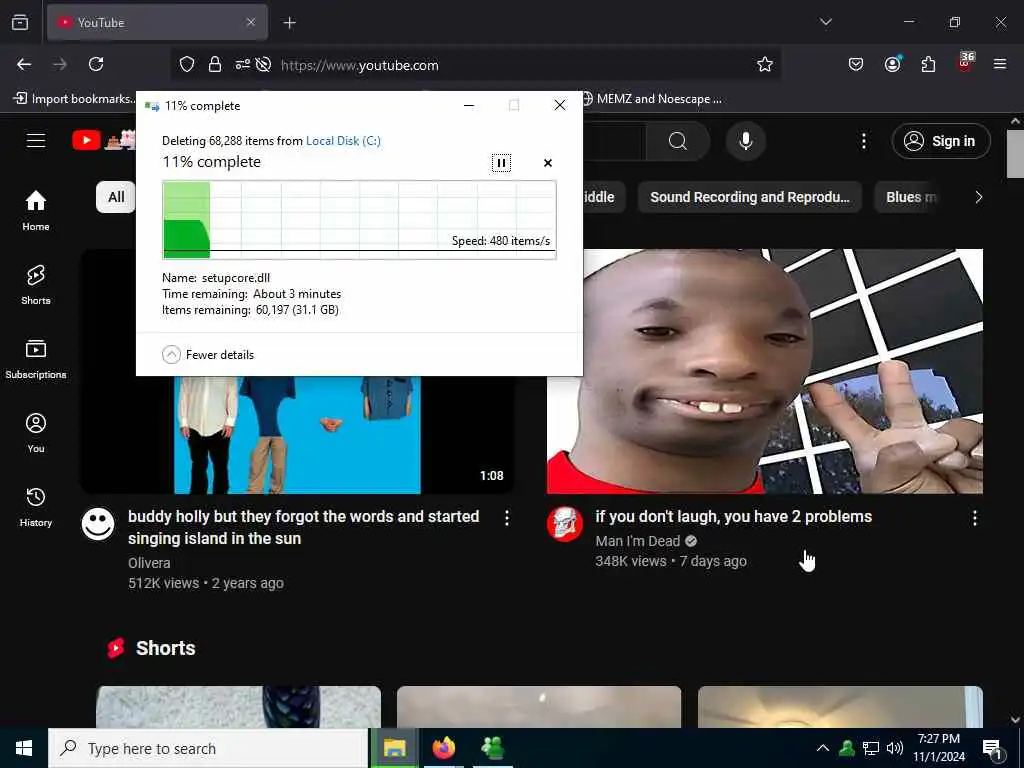Open options for if you don't laugh video
This screenshot has height=768, width=1024.
click(x=974, y=519)
